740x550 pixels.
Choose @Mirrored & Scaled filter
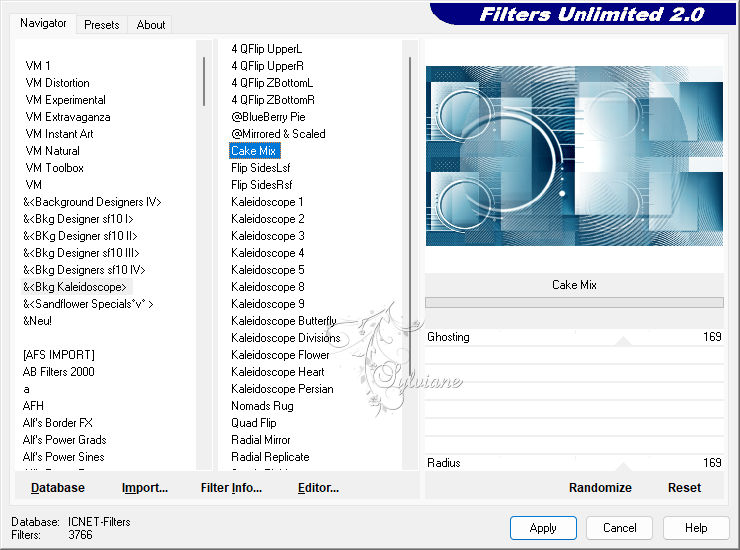tap(278, 134)
